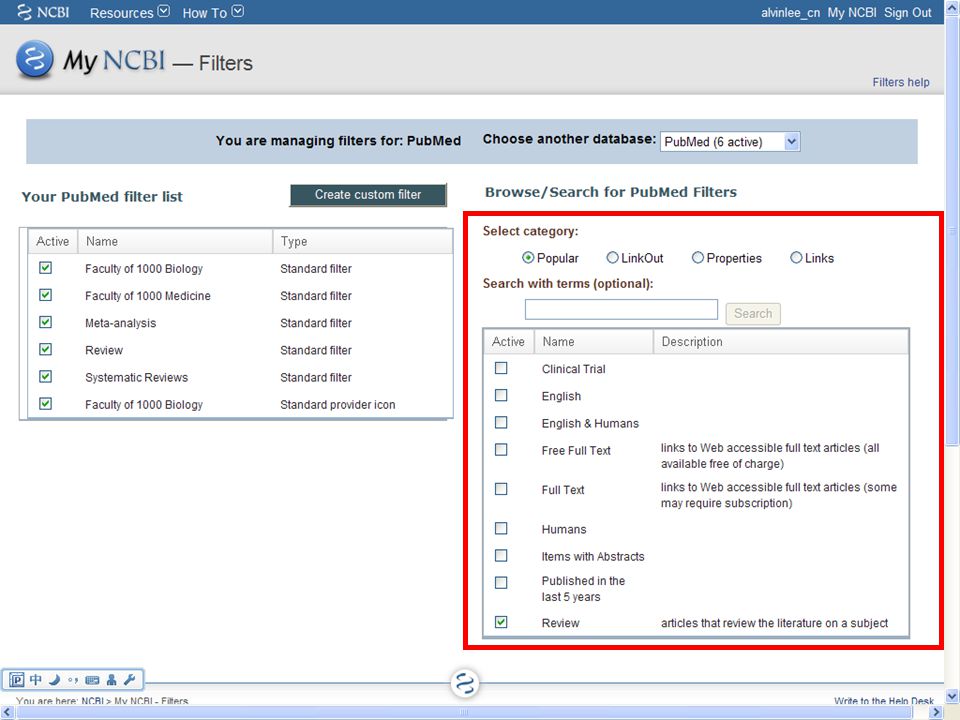The height and width of the screenshot is (720, 960).
Task: Click the Published in the last 5 years name
Action: point(583,588)
